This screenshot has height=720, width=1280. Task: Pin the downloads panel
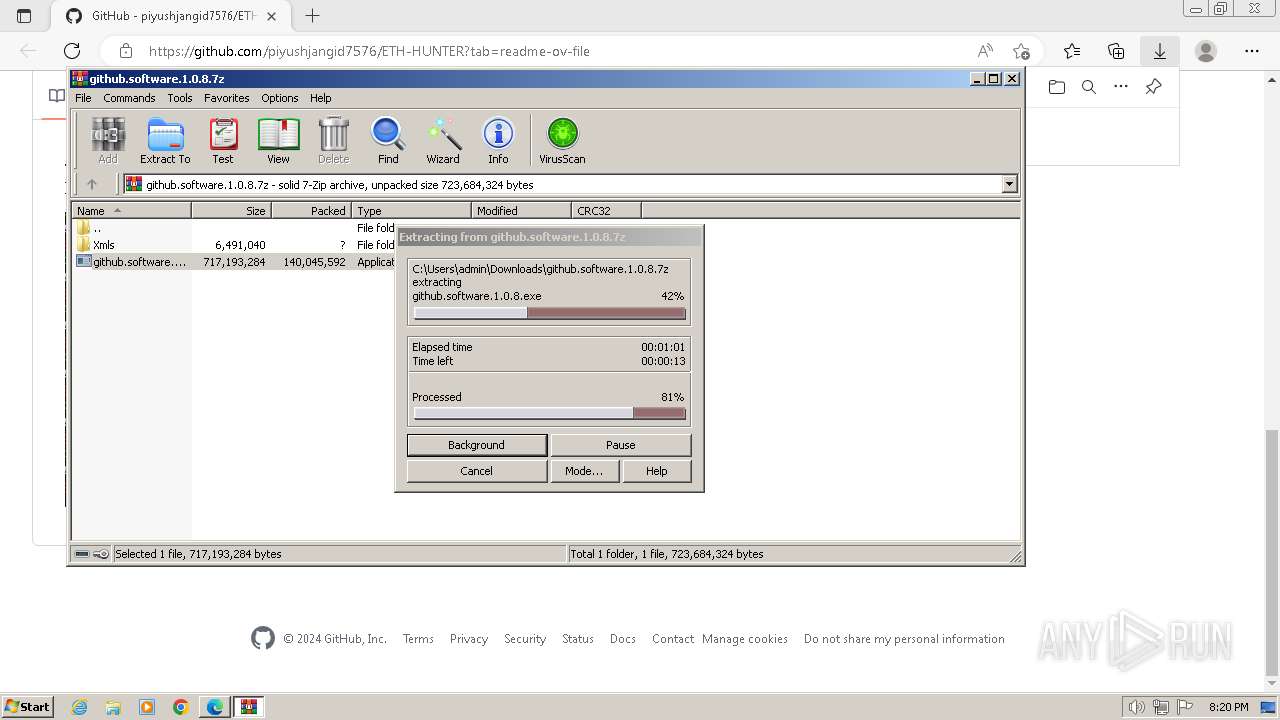(x=1153, y=87)
